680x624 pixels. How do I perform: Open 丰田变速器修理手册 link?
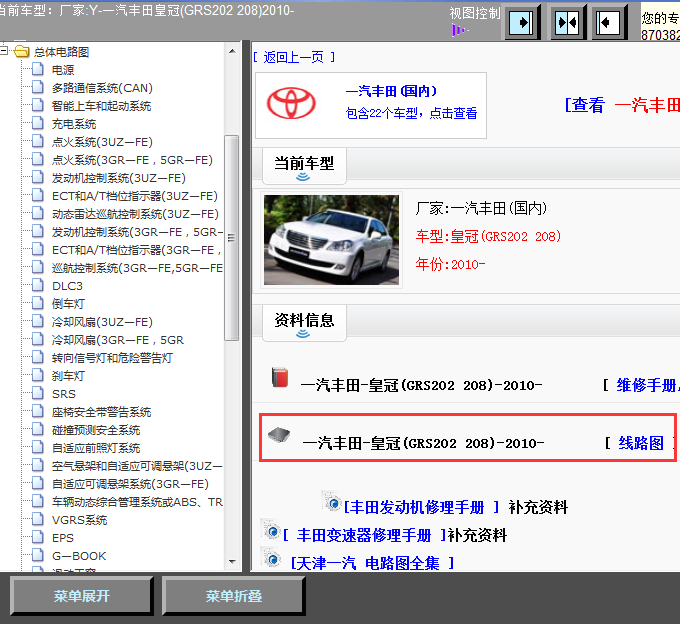364,535
